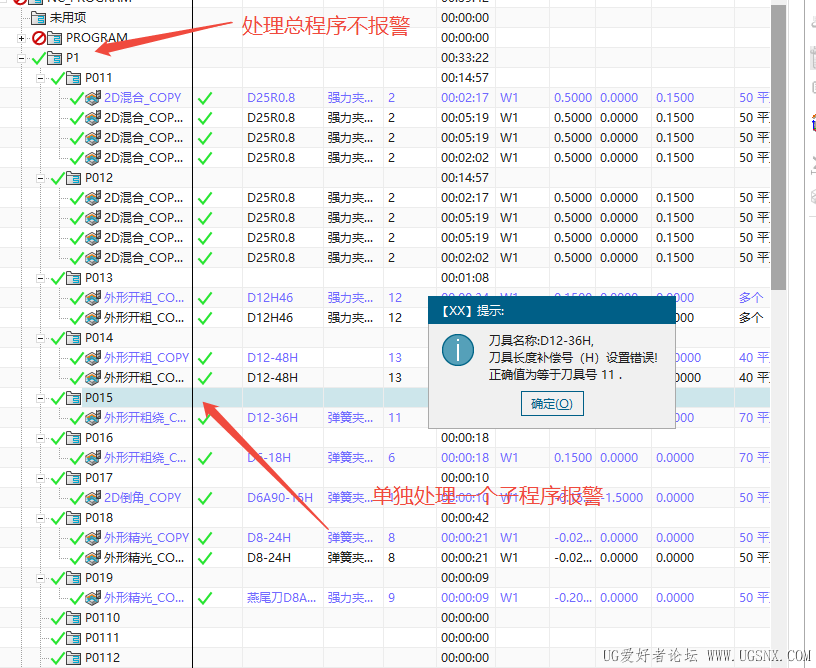Click the 未用项 tree item
This screenshot has height=668, width=816.
(68, 18)
